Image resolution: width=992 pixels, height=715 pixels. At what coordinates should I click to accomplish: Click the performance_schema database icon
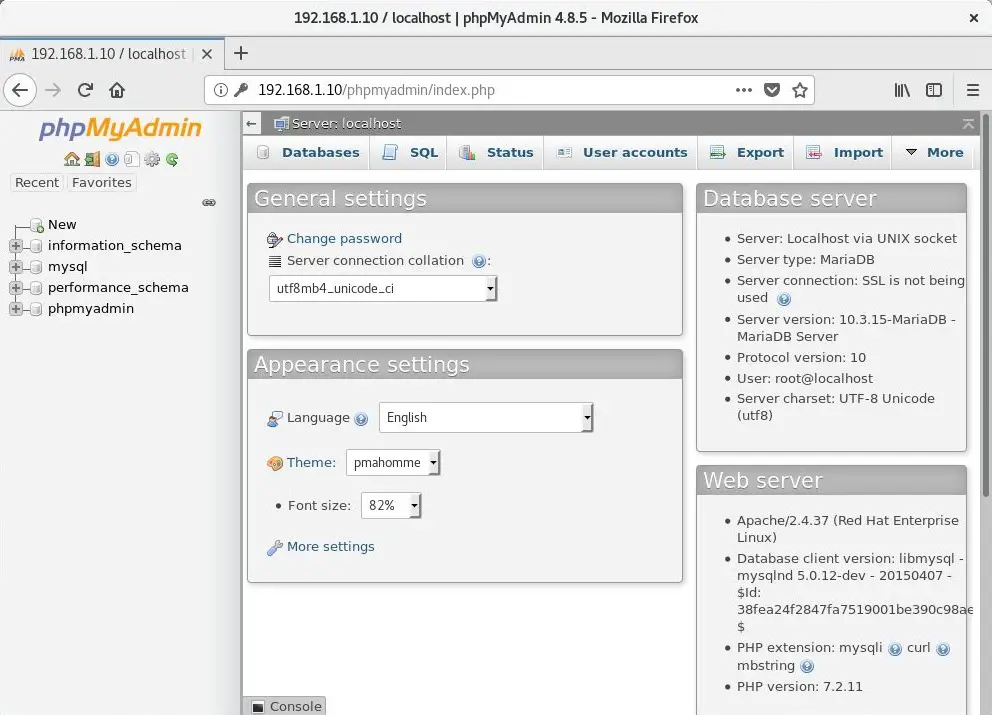click(36, 288)
